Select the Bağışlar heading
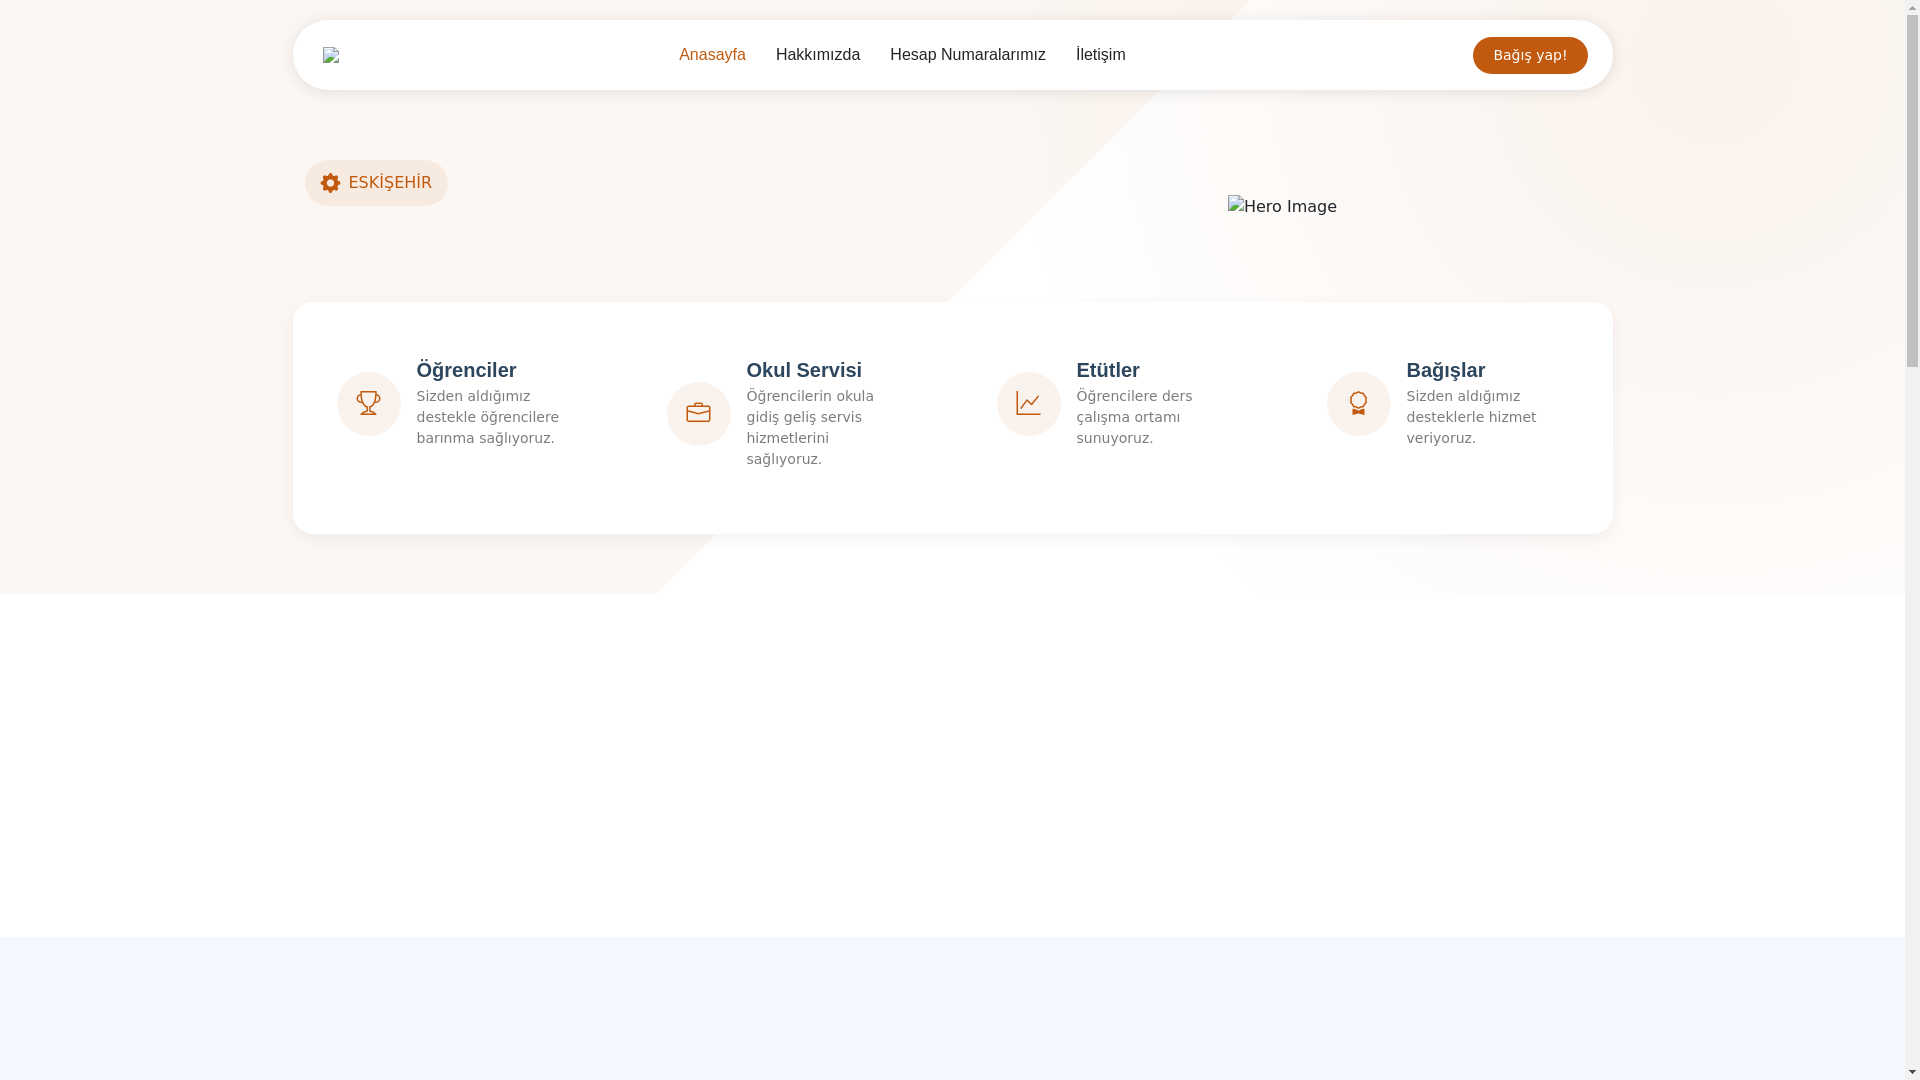Screen dimensions: 1920x1080 pyautogui.click(x=1446, y=370)
